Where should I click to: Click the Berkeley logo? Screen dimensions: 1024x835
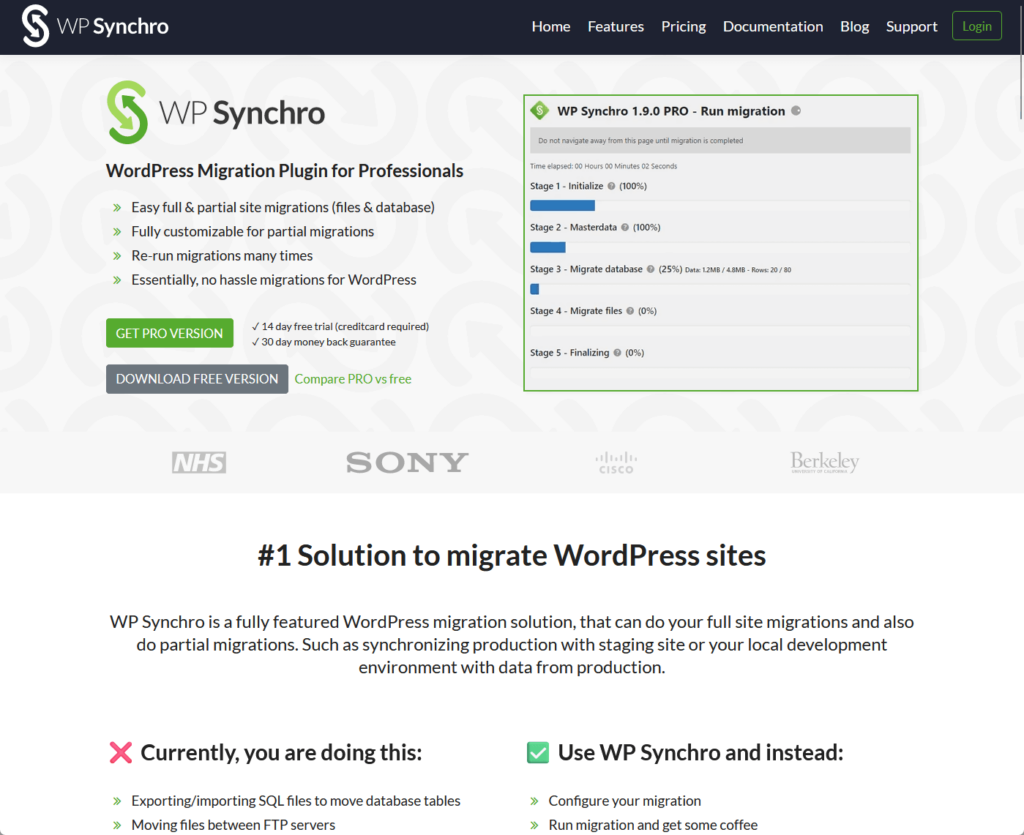824,462
